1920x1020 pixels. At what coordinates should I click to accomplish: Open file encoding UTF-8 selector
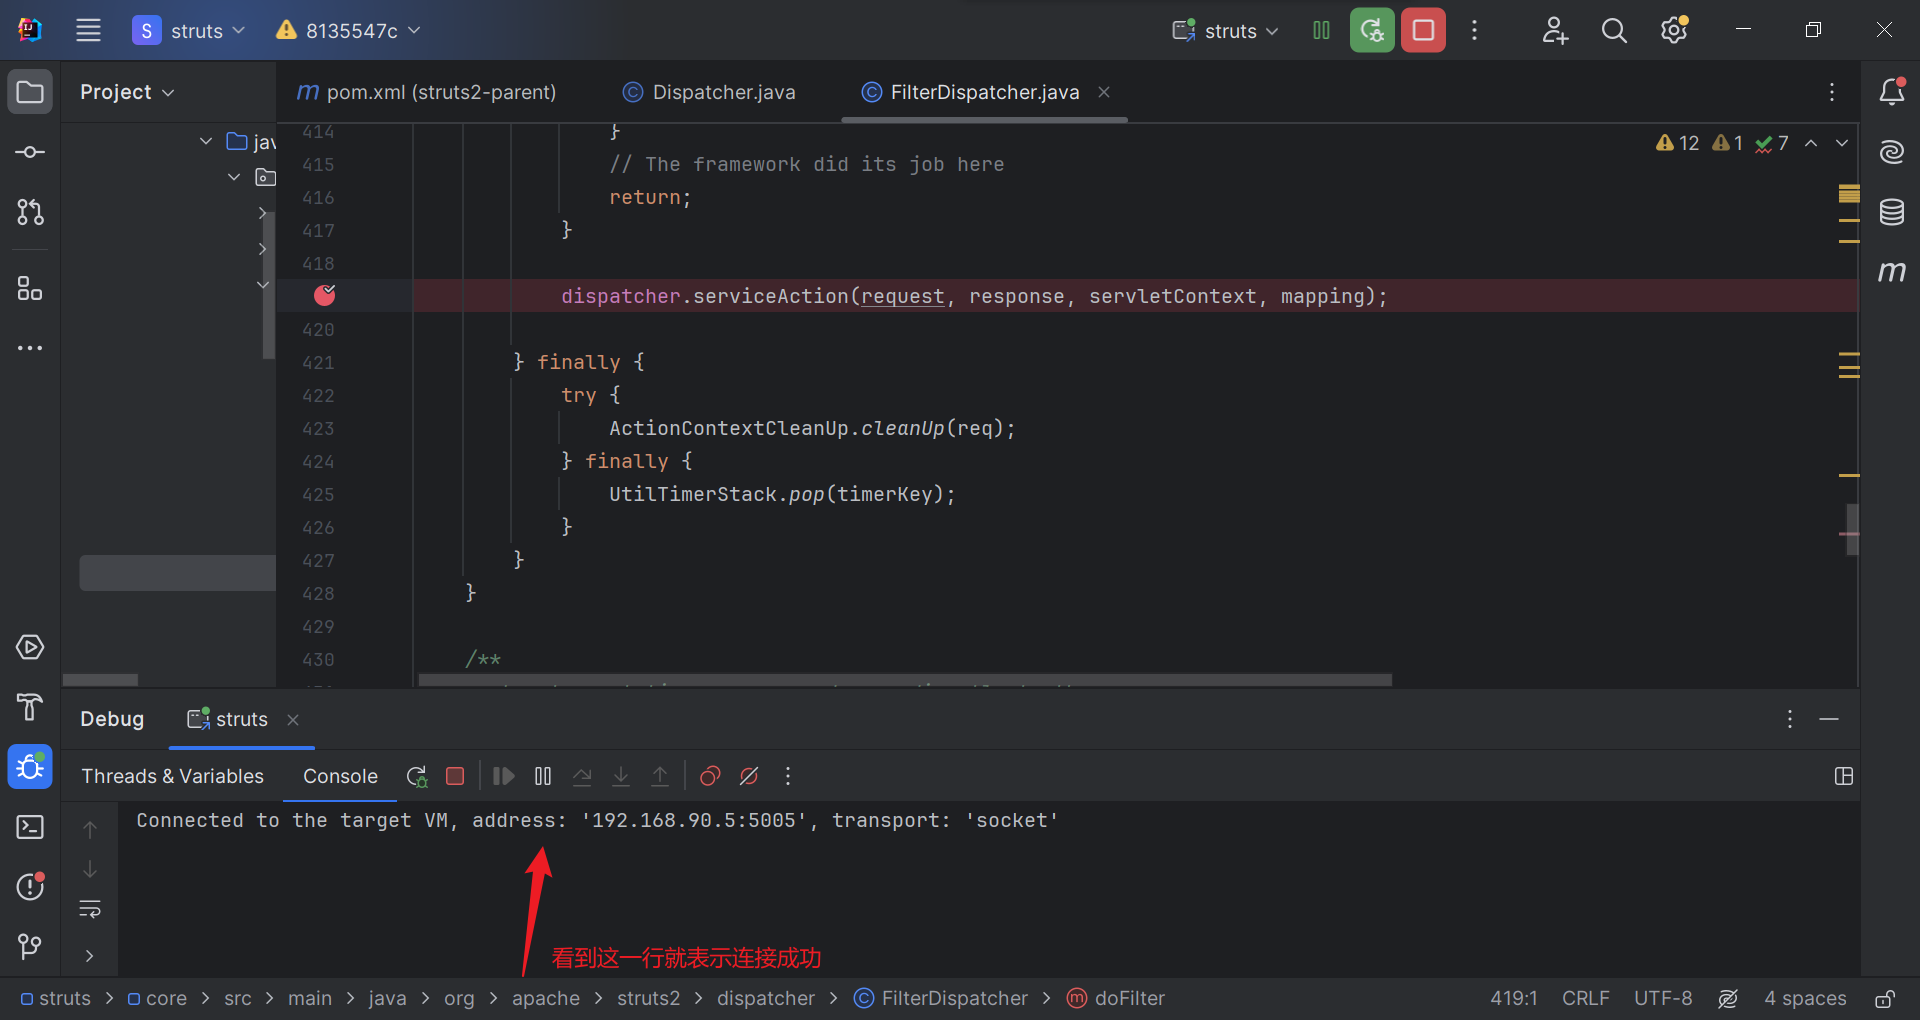pyautogui.click(x=1663, y=998)
